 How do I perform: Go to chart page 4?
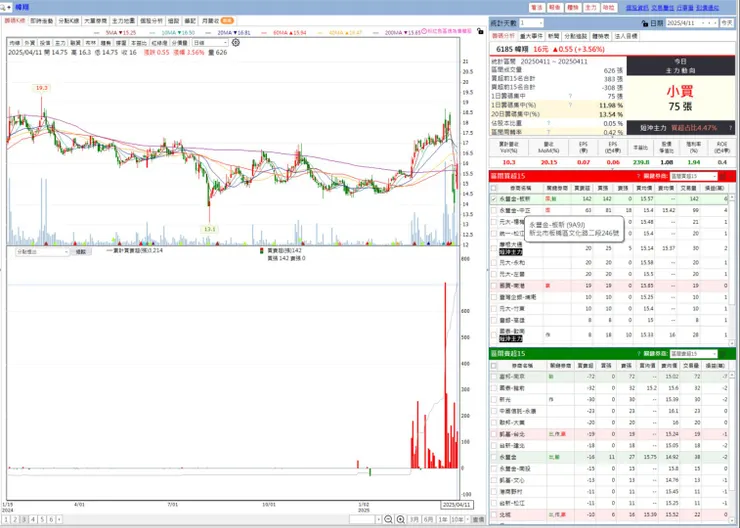pos(33,520)
